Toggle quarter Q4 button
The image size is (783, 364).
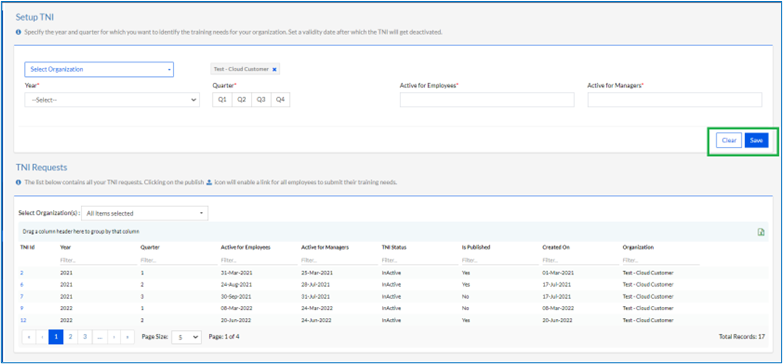pos(280,100)
